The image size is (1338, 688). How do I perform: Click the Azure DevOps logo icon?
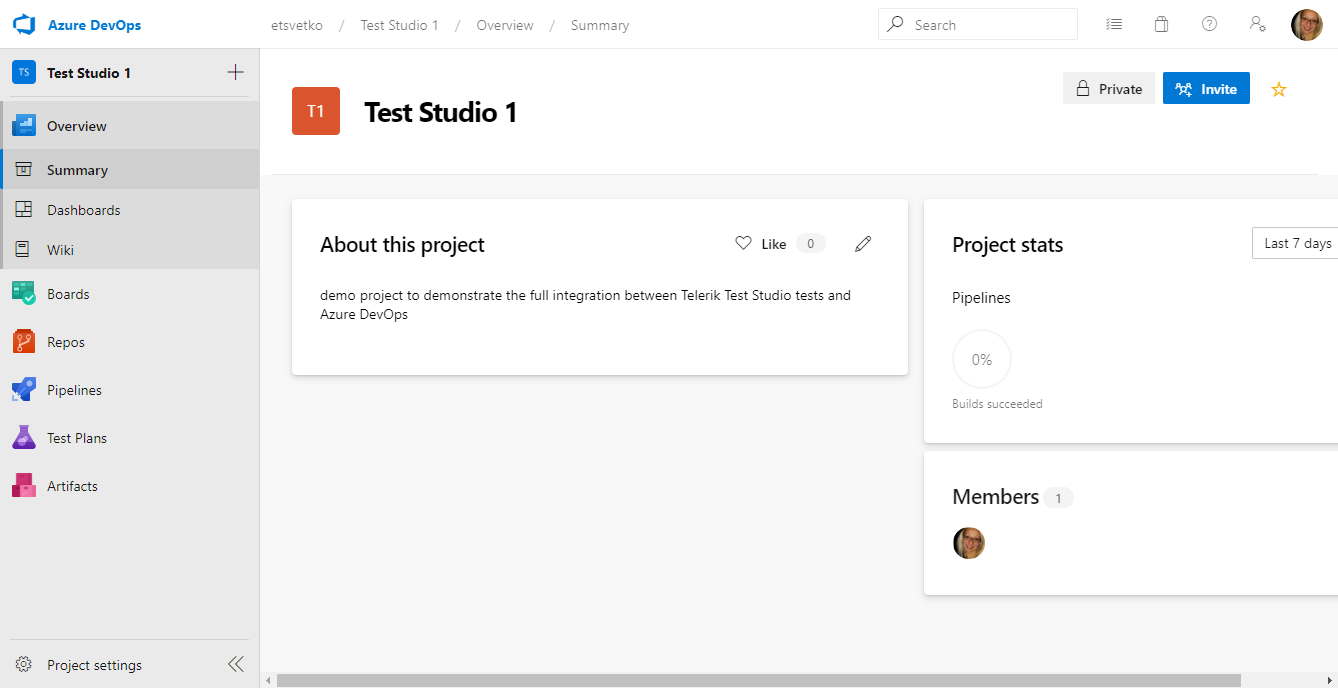[24, 25]
